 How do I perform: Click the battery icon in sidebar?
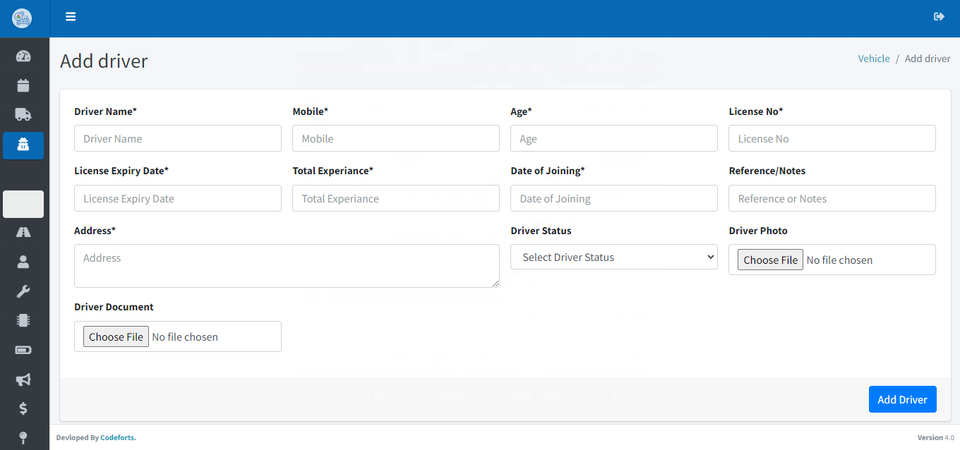pos(23,350)
